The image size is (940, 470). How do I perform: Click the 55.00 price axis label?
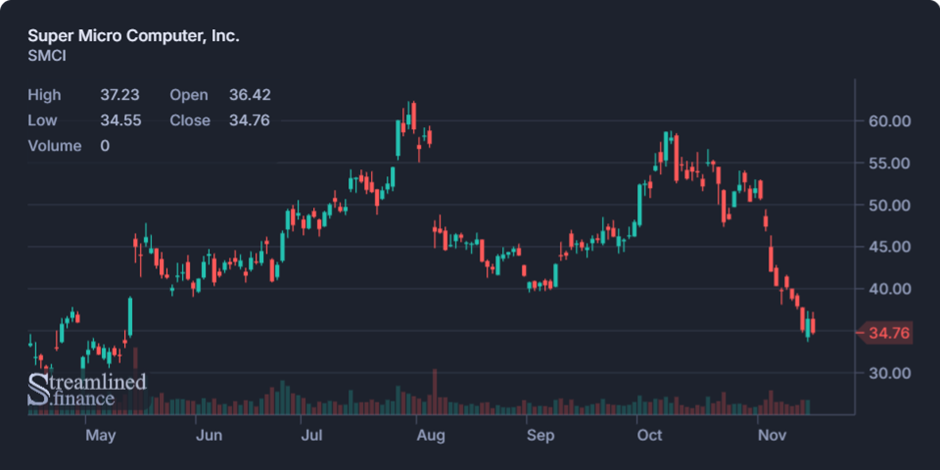coord(890,163)
